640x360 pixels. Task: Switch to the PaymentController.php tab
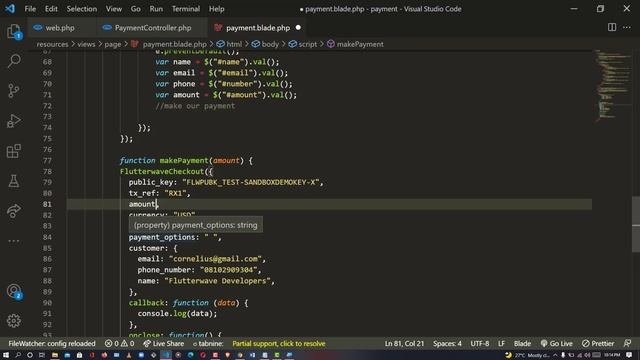[153, 28]
